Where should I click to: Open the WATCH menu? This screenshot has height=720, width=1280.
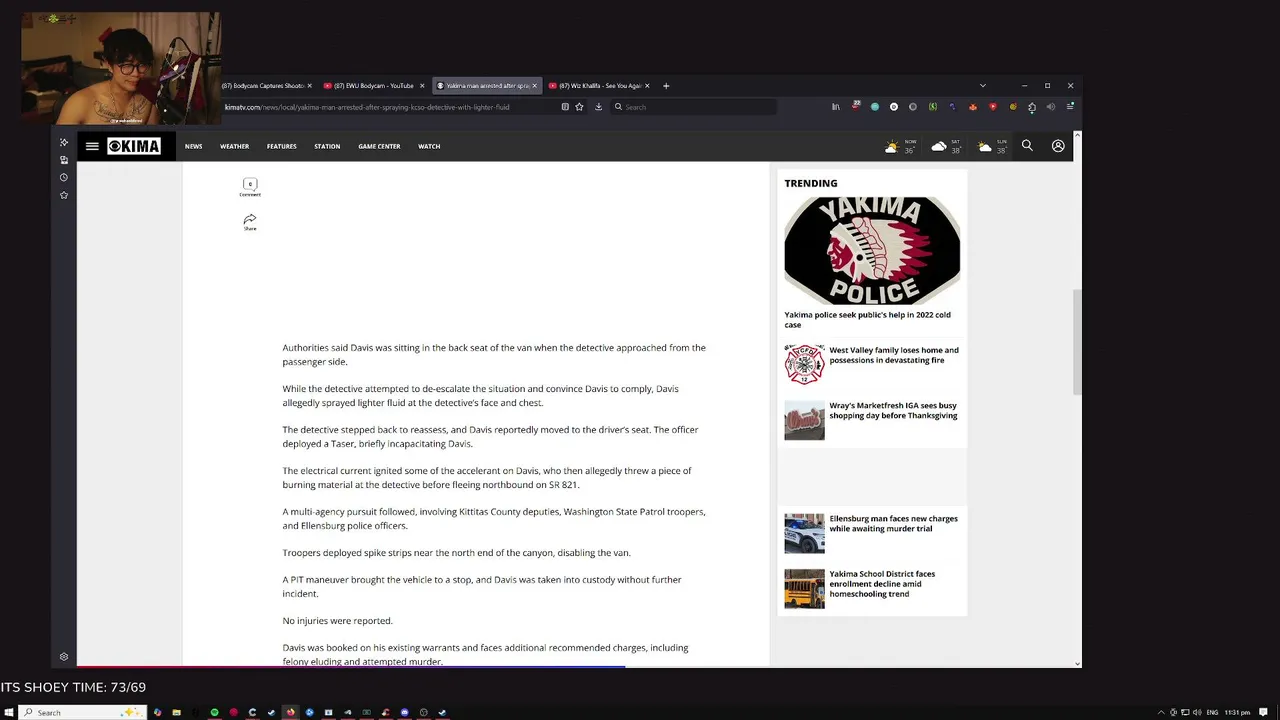[x=429, y=146]
